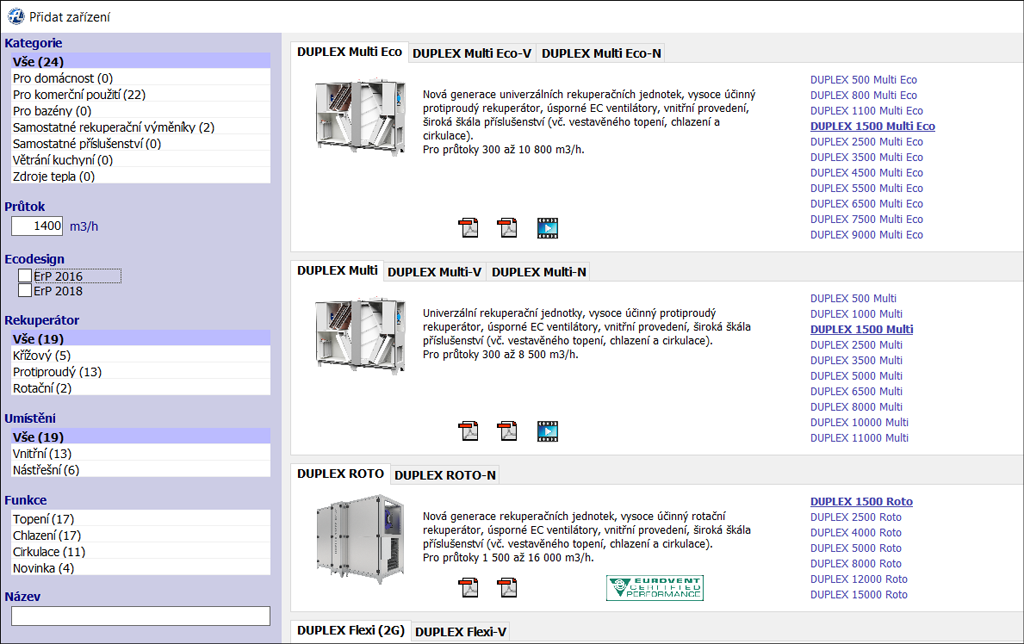This screenshot has width=1024, height=644.
Task: Pick Zdroje tepla (0) category
Action: (x=140, y=176)
